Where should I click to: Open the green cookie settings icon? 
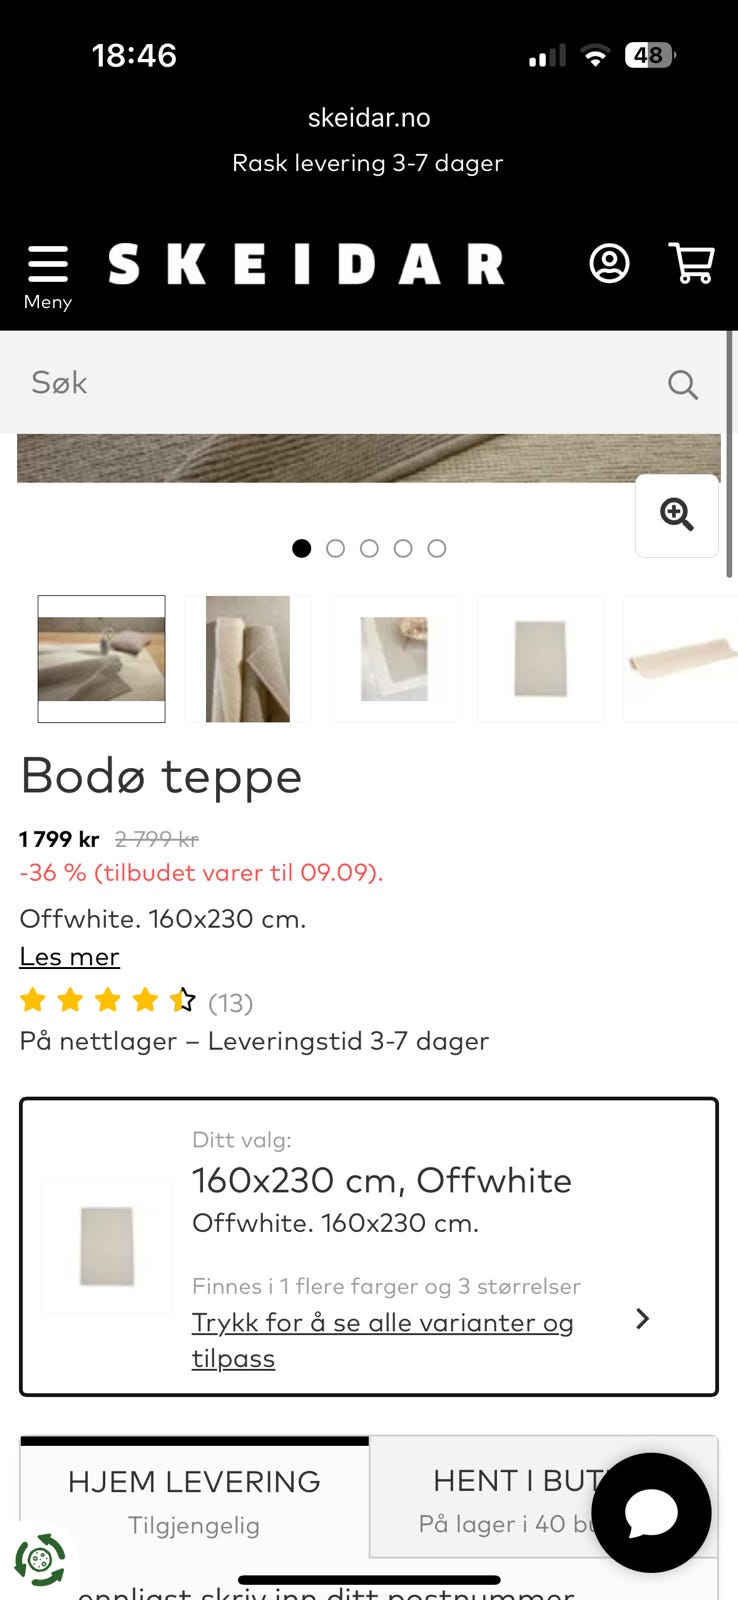click(39, 1559)
